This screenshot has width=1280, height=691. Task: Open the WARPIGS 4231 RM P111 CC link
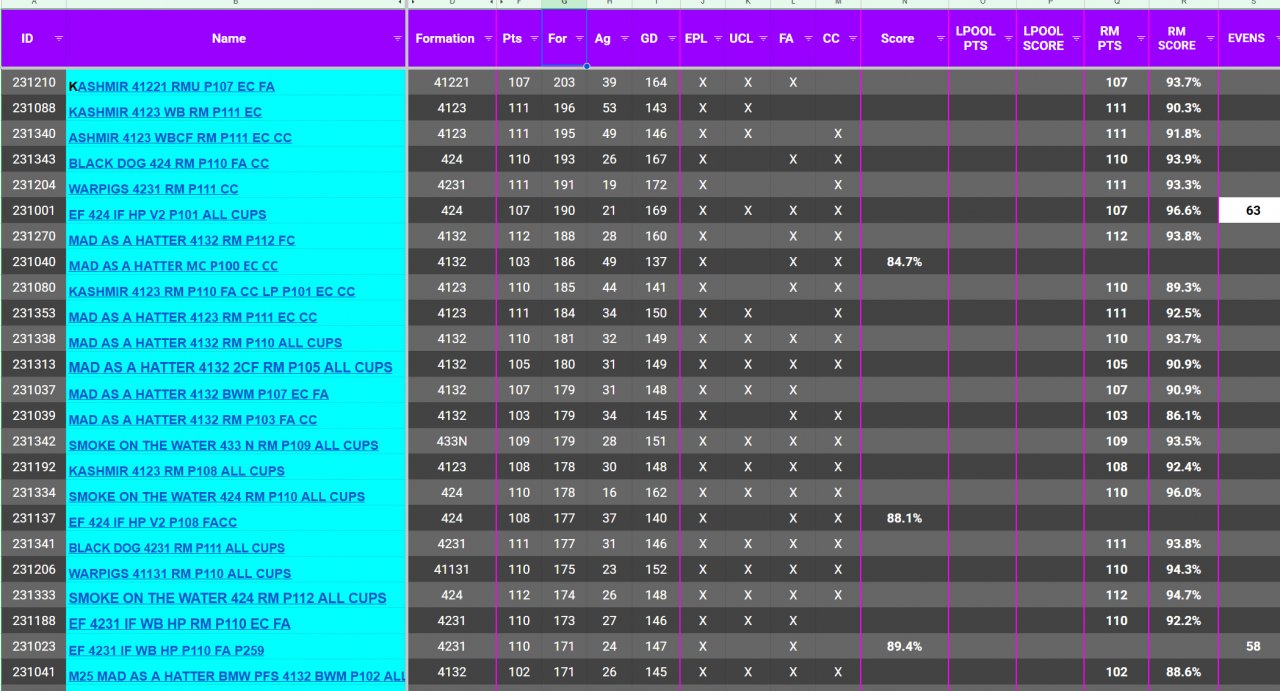coord(153,189)
